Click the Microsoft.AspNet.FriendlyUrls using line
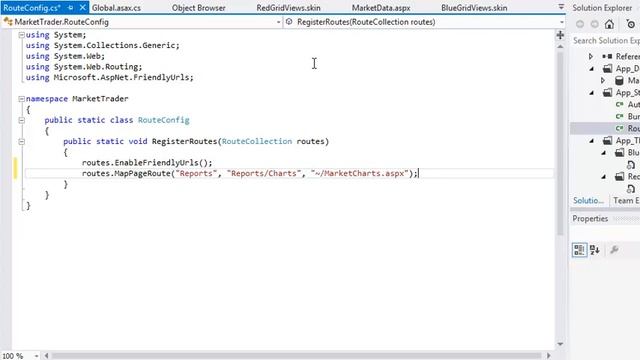This screenshot has width=640, height=360. pos(109,78)
